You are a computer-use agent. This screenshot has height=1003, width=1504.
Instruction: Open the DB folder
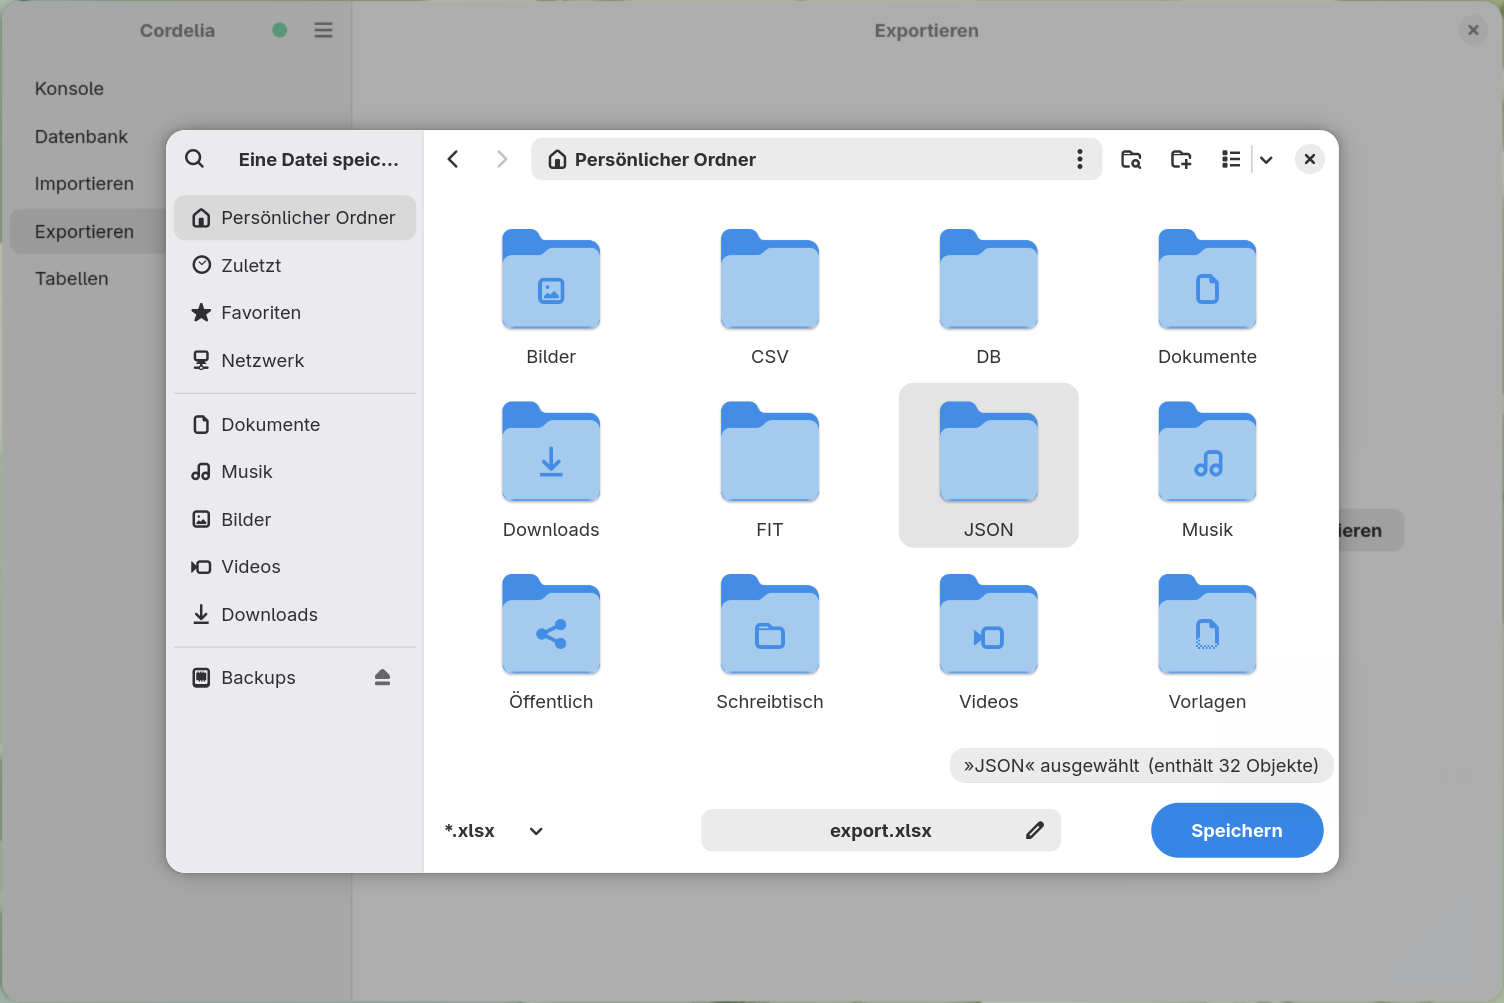989,297
